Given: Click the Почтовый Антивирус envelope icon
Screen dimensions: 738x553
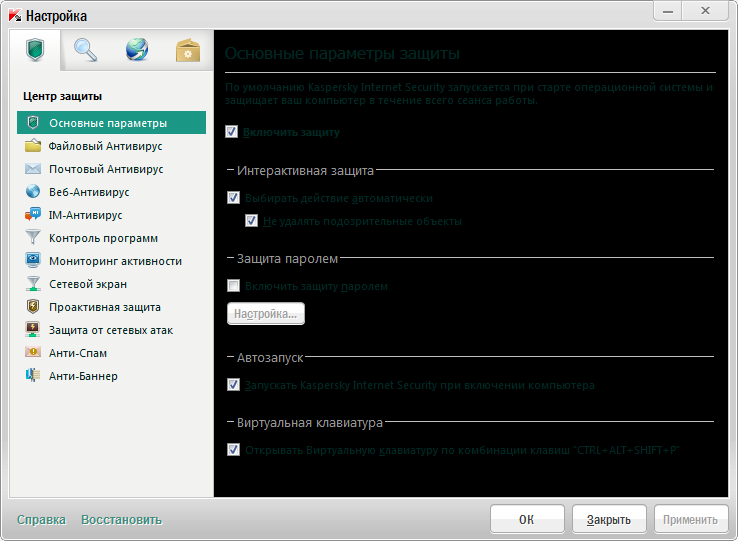Looking at the screenshot, I should click(32, 168).
